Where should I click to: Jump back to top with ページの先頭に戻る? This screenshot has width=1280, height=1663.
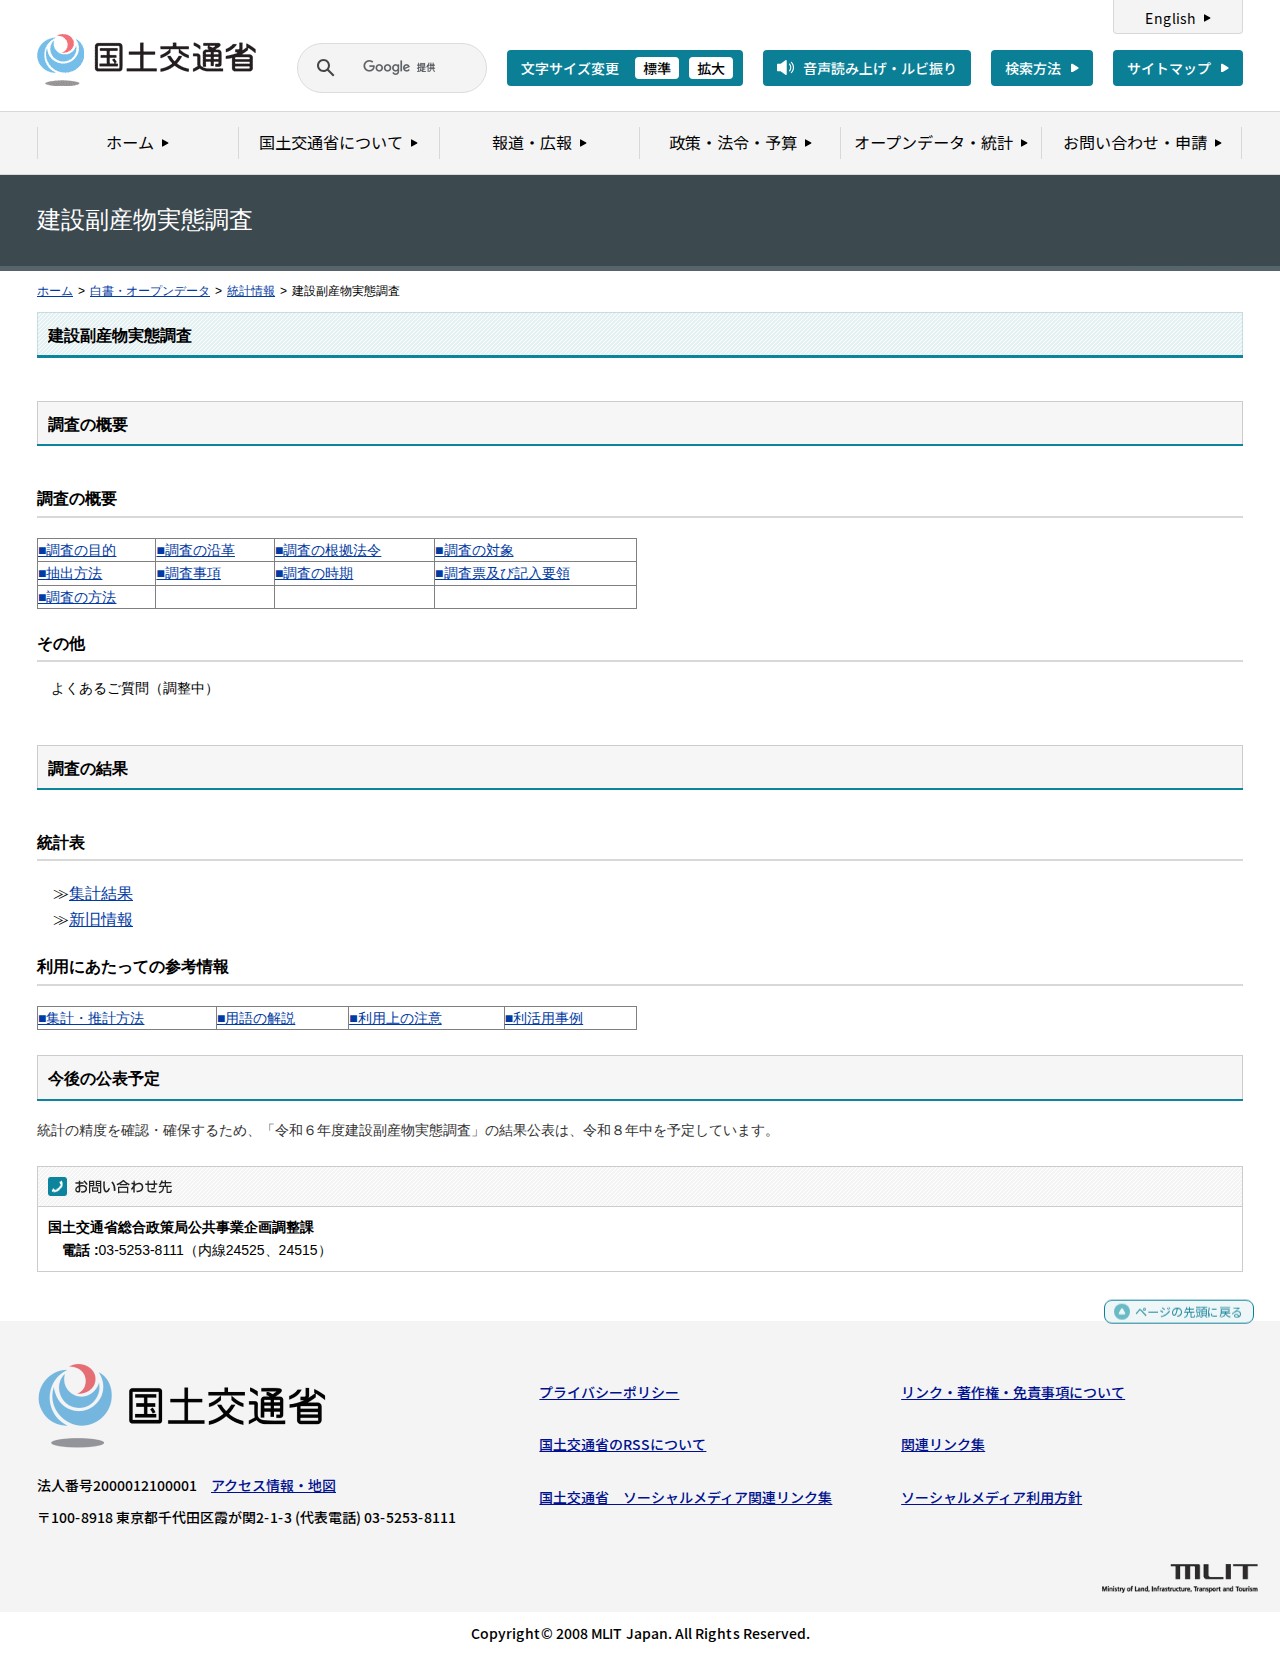coord(1178,1311)
